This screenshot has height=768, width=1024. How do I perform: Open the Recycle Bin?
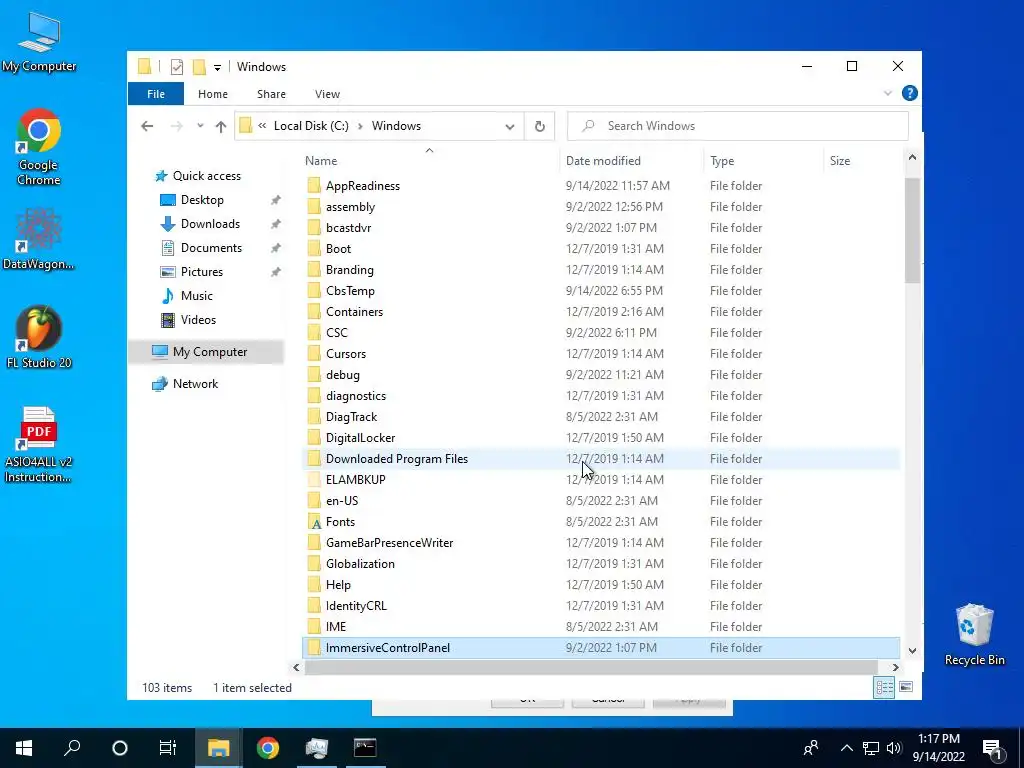point(974,635)
